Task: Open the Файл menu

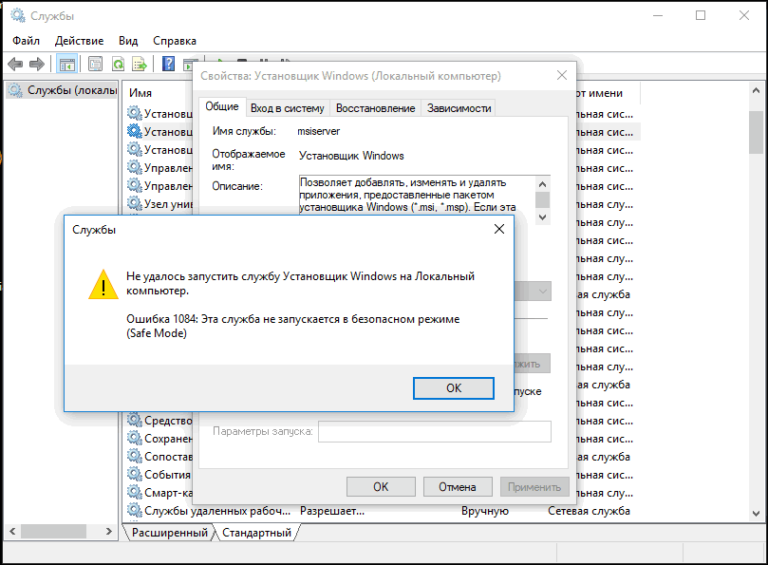Action: [x=26, y=41]
